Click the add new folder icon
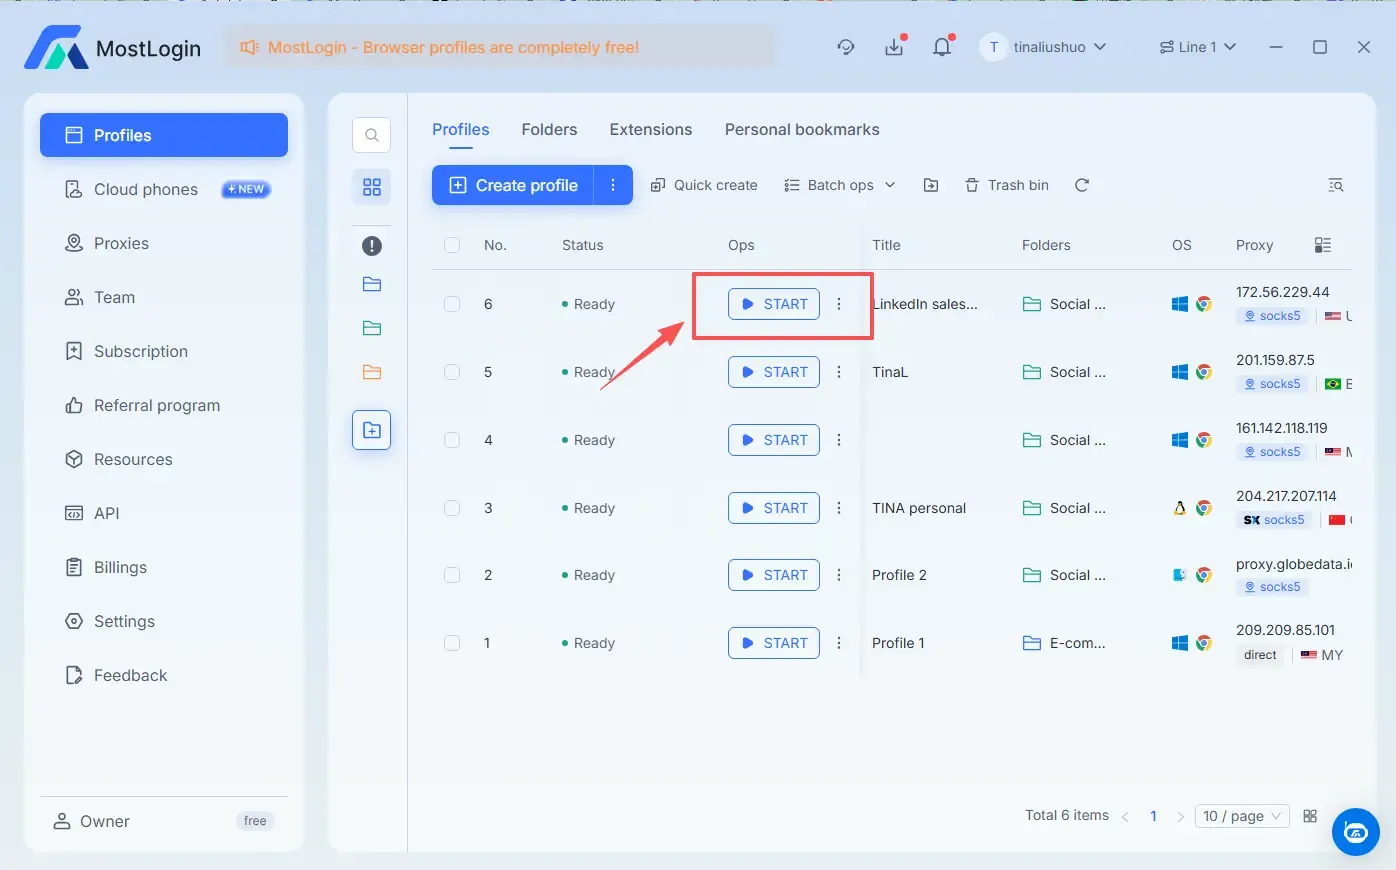The height and width of the screenshot is (870, 1396). tap(371, 430)
